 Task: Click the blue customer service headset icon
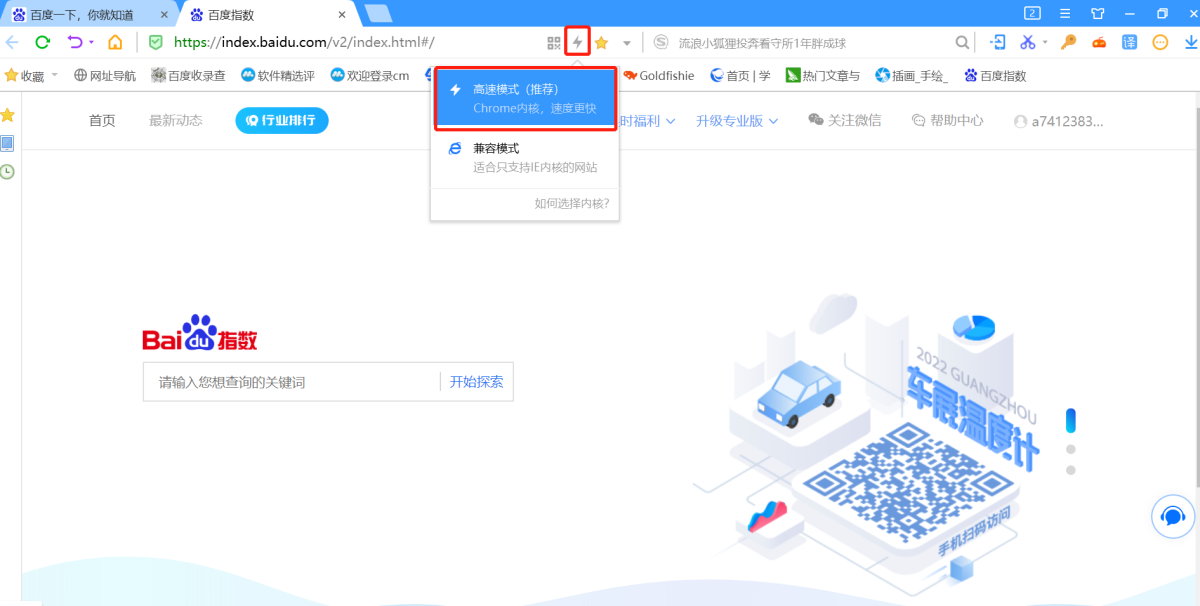[1172, 517]
